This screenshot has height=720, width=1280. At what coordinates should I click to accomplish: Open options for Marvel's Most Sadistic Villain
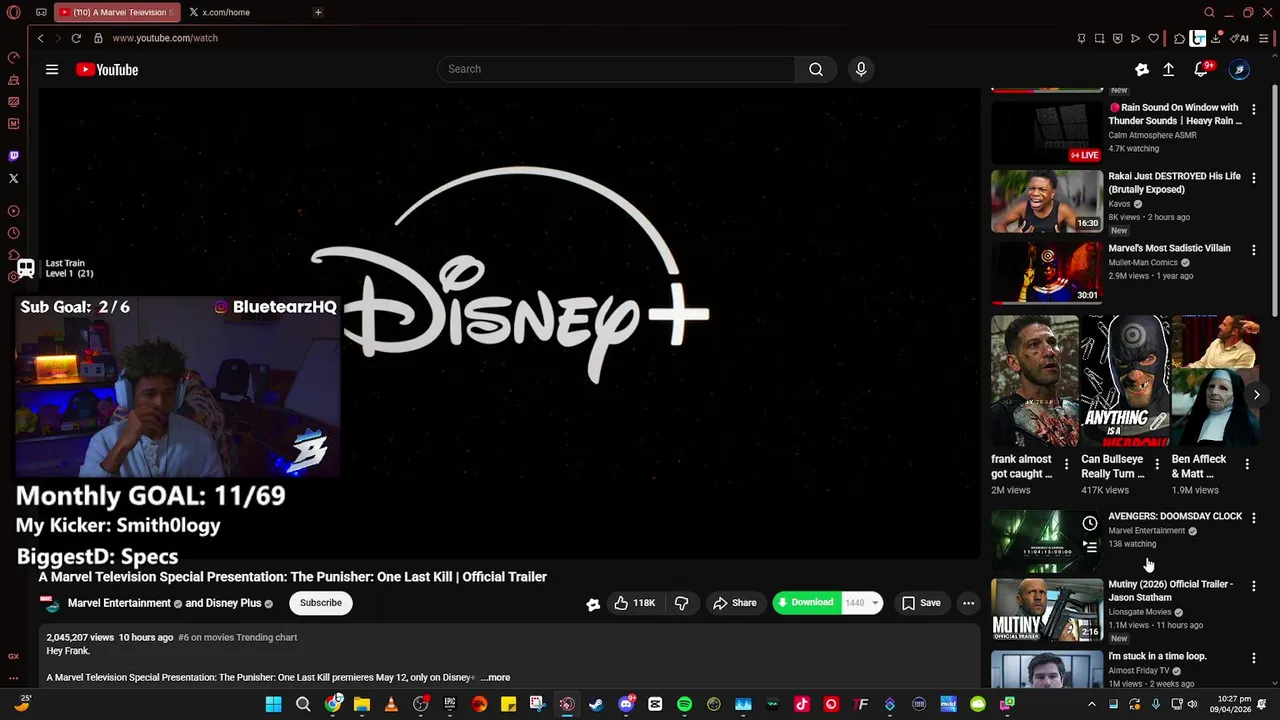tap(1253, 250)
